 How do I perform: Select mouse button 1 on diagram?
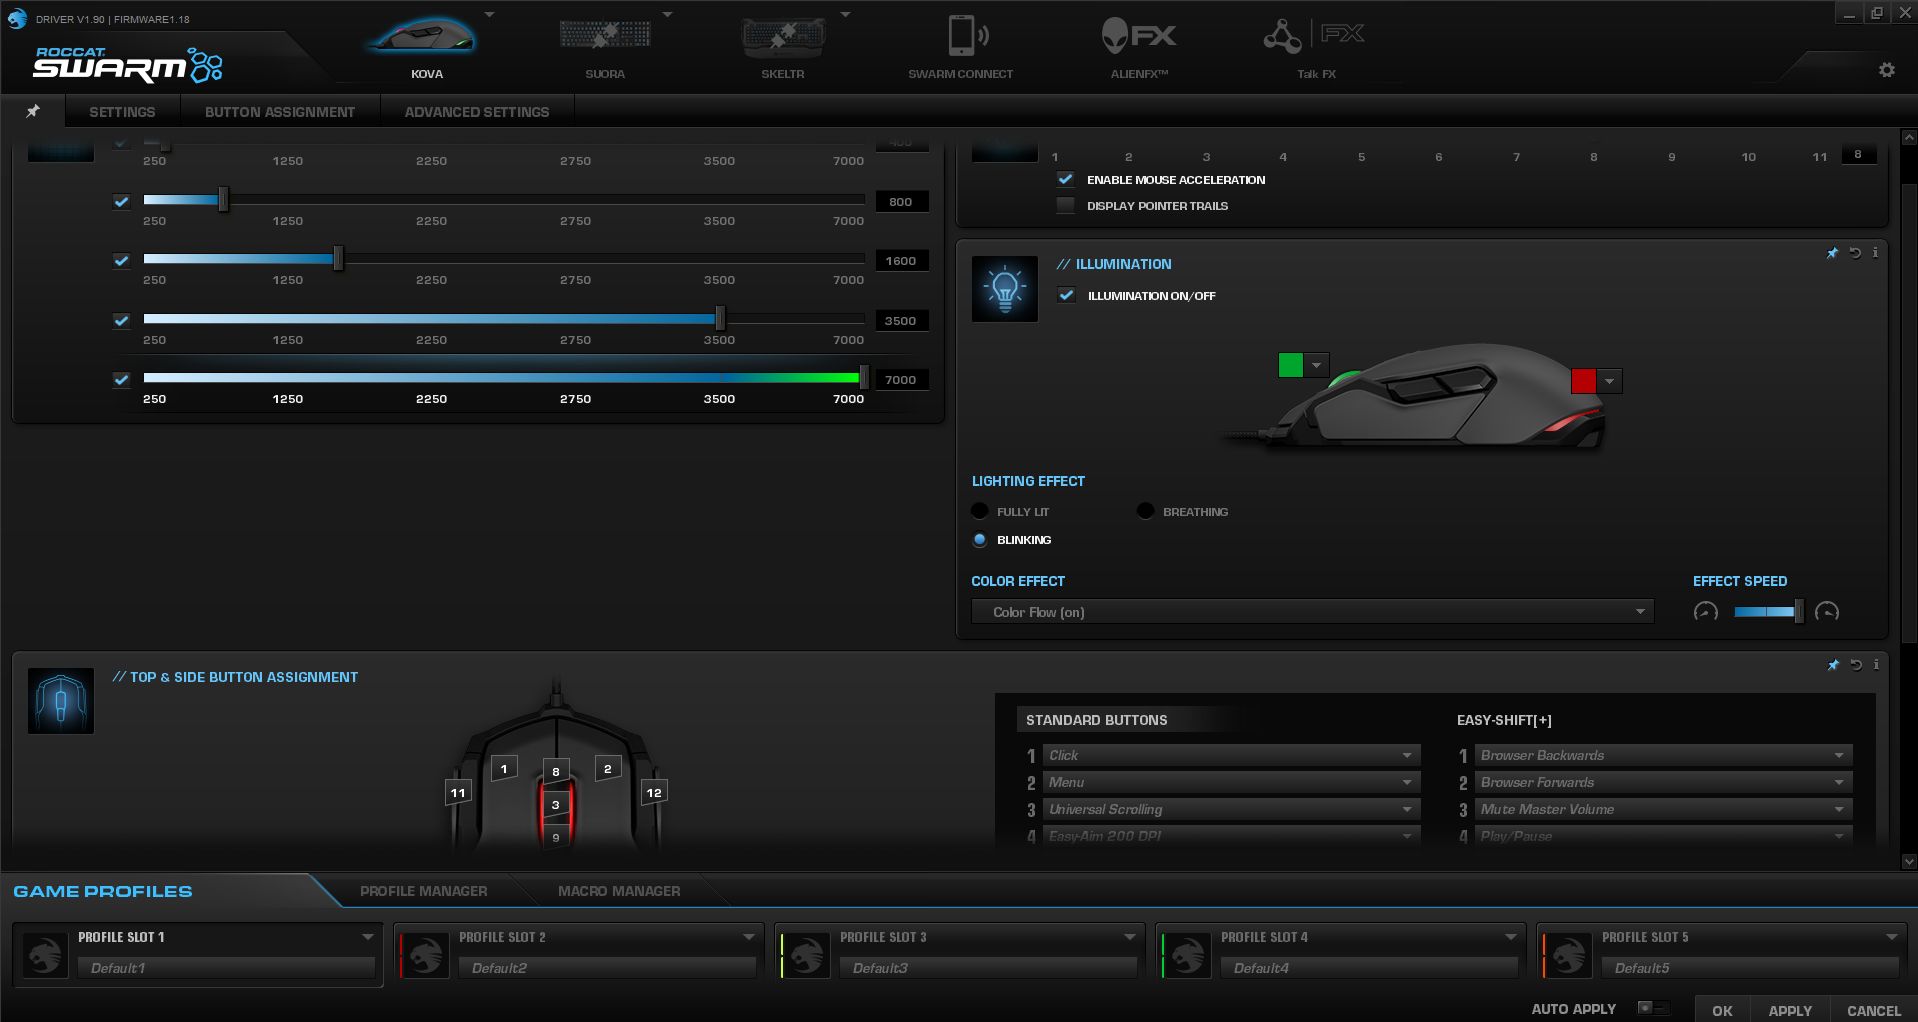[504, 768]
